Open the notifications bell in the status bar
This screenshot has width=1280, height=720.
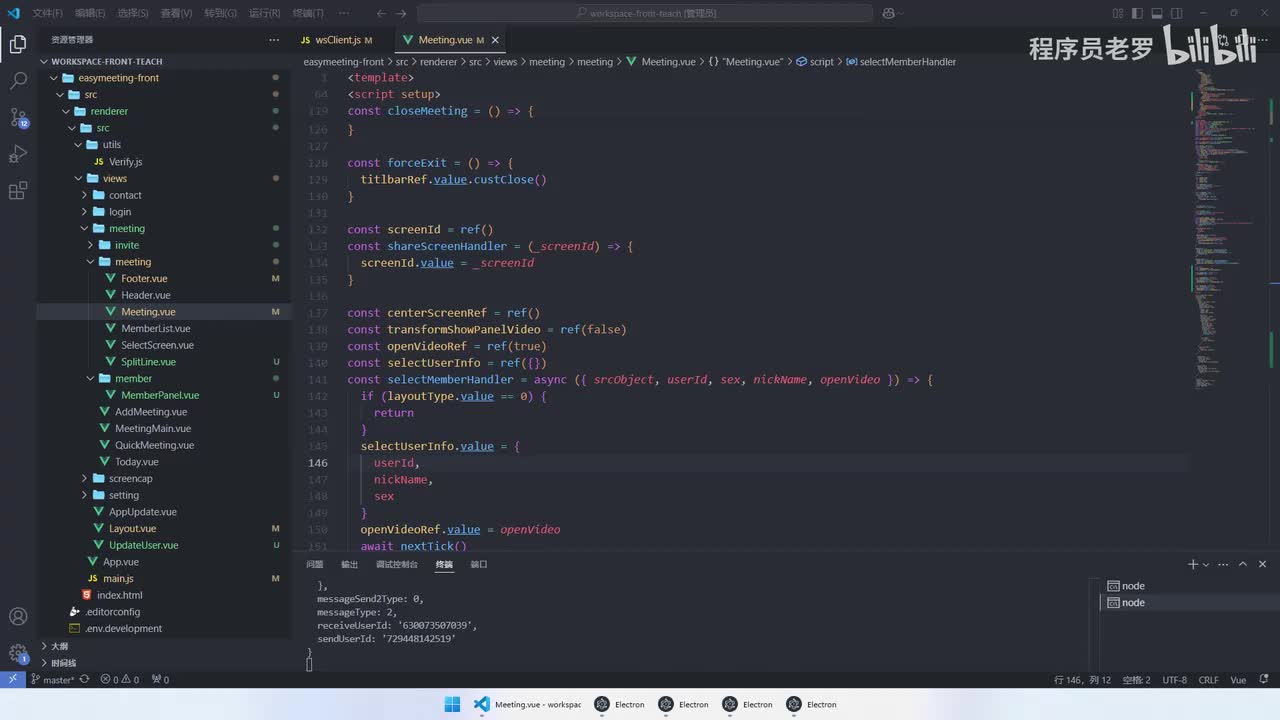[x=1265, y=680]
